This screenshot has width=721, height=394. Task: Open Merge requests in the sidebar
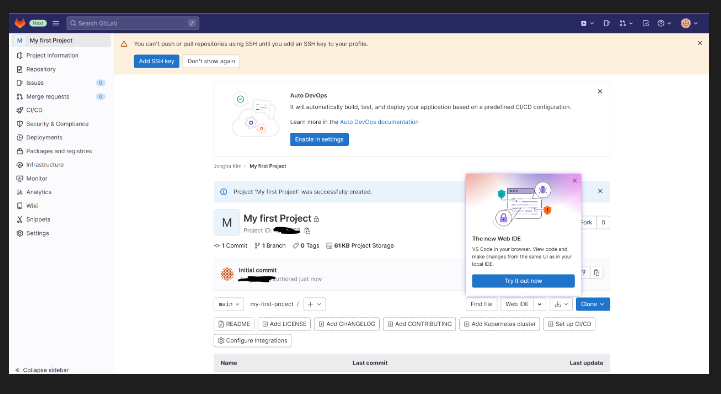point(62,97)
